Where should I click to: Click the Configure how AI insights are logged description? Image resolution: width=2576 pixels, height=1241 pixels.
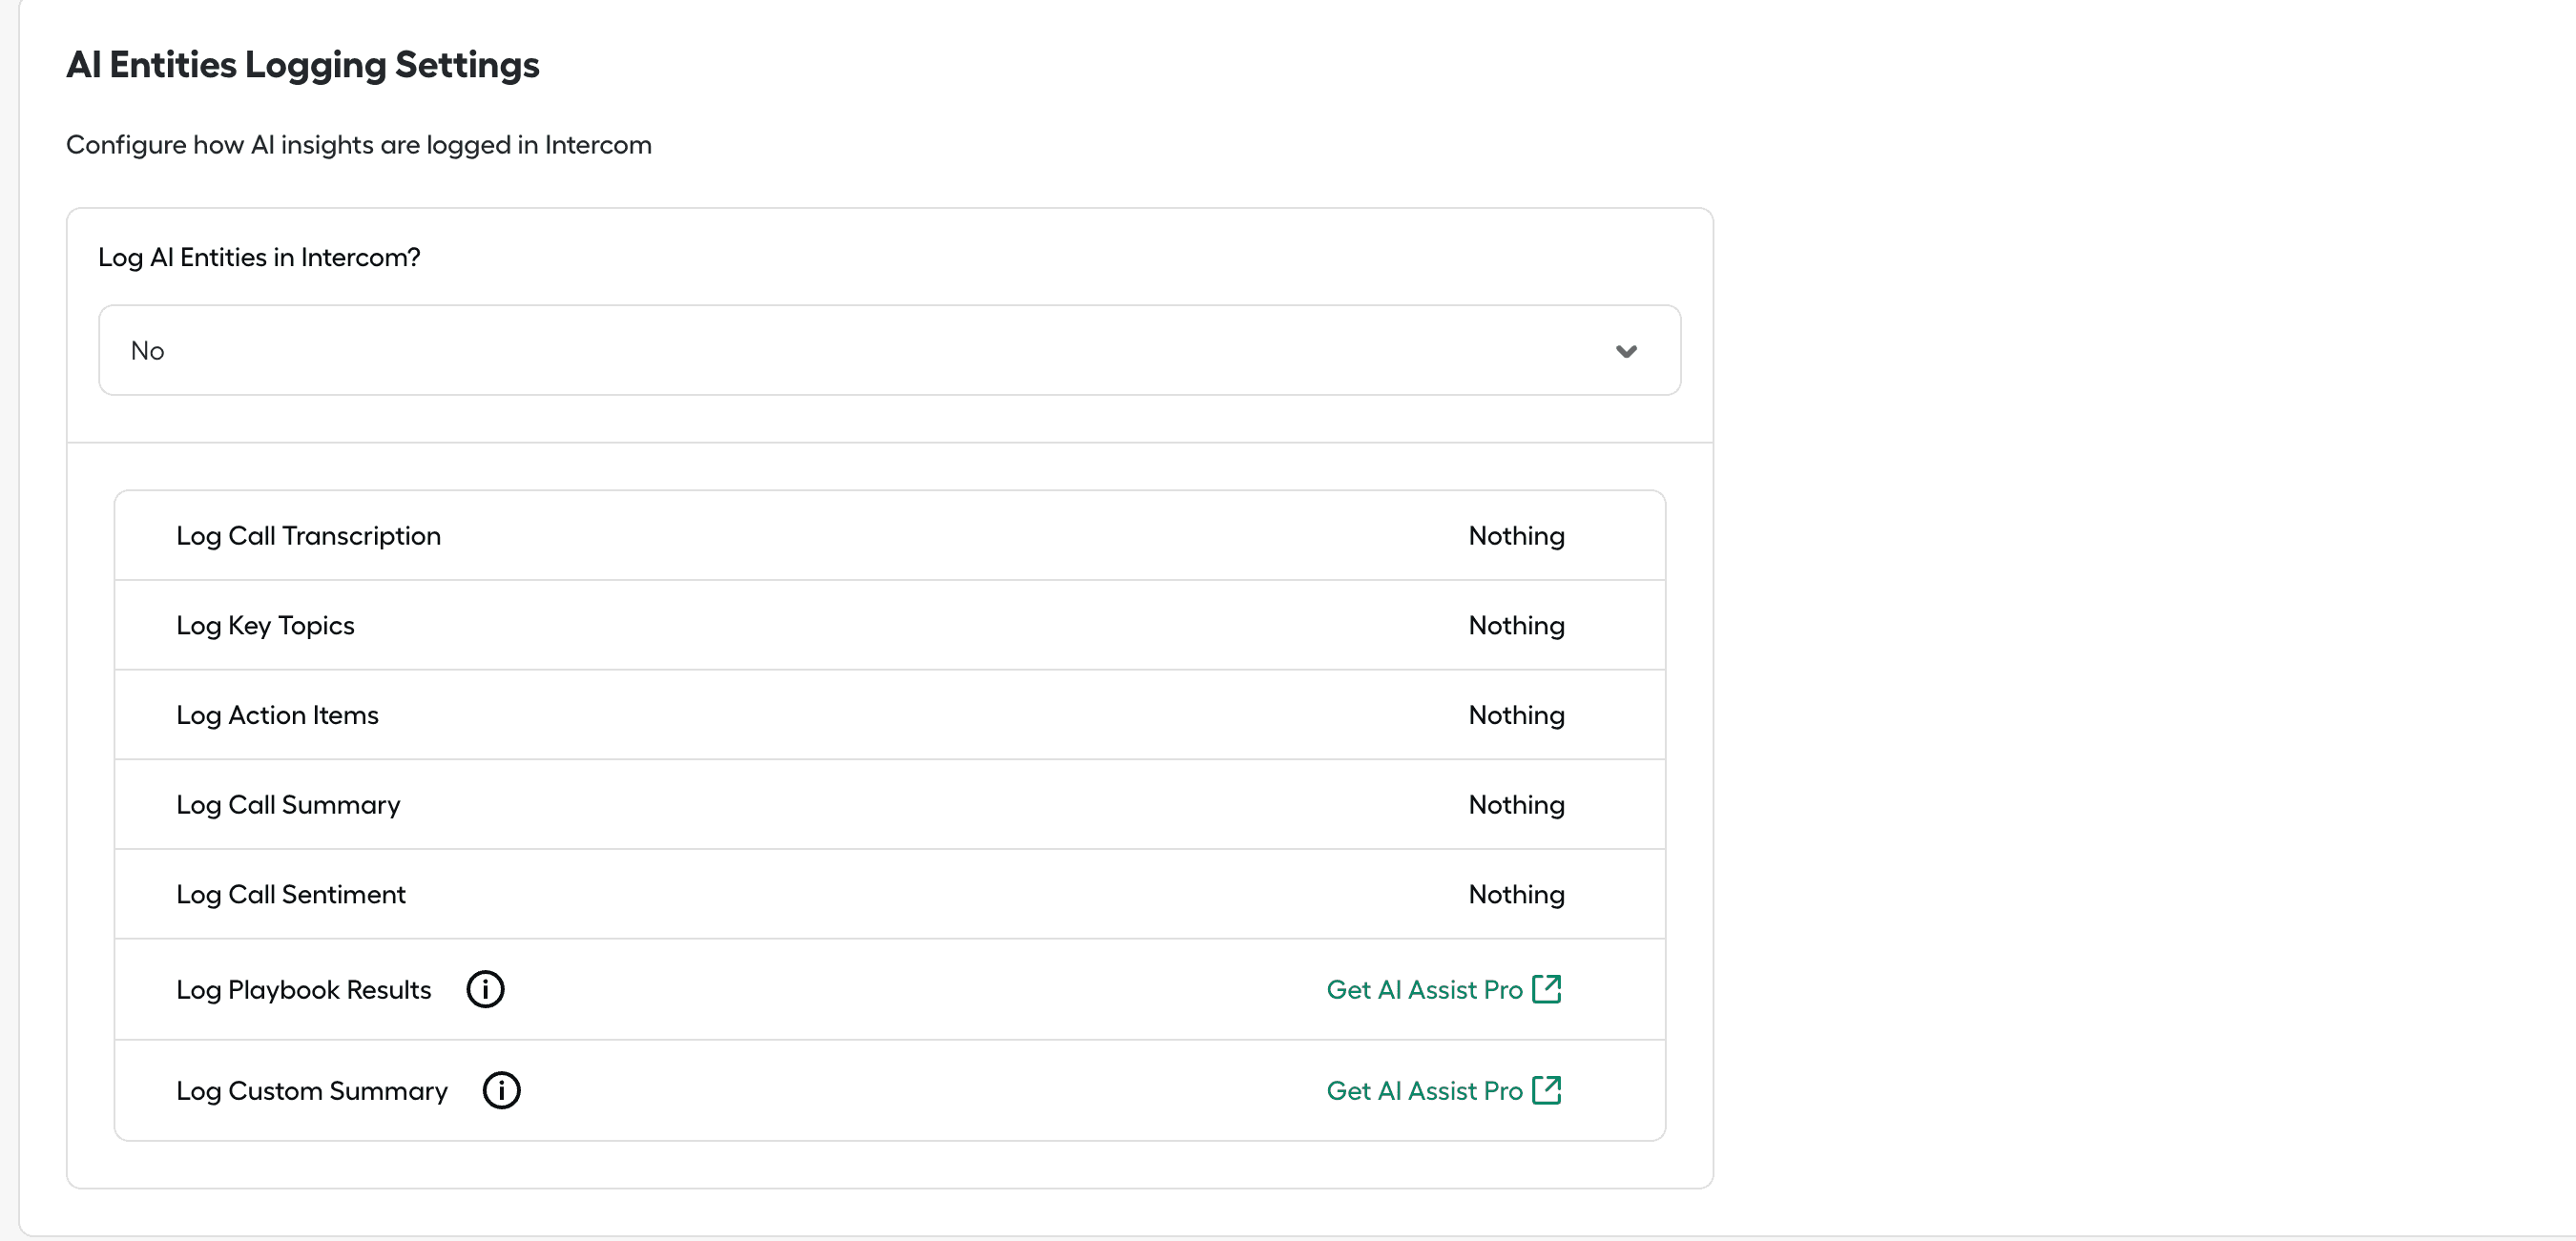(359, 145)
